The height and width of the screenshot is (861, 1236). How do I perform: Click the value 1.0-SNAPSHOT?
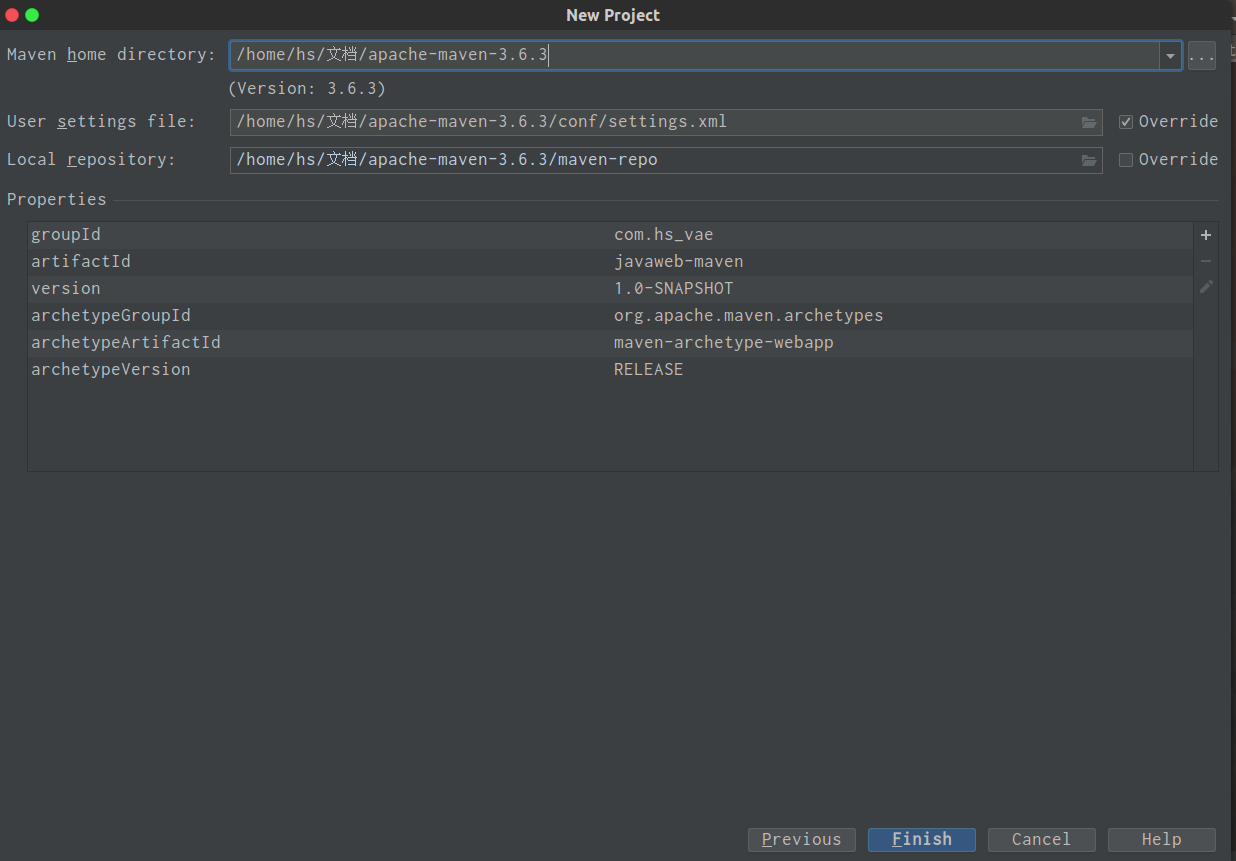pyautogui.click(x=674, y=289)
